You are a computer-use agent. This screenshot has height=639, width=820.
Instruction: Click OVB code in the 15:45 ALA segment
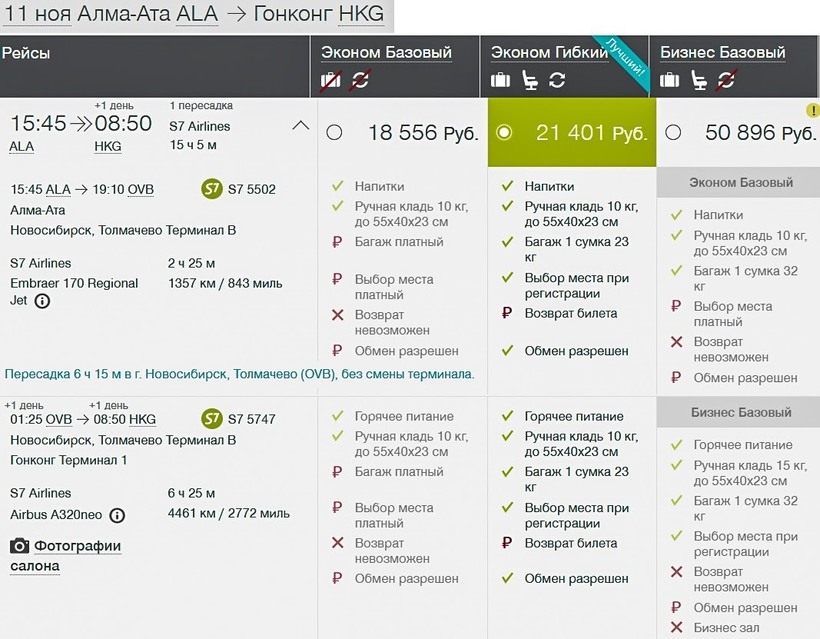coord(141,189)
